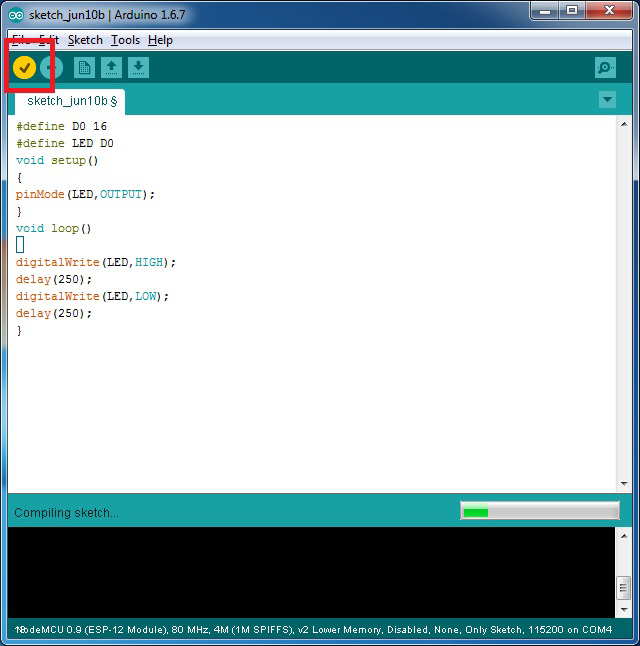Open the Tools menu
The width and height of the screenshot is (640, 646).
[125, 40]
